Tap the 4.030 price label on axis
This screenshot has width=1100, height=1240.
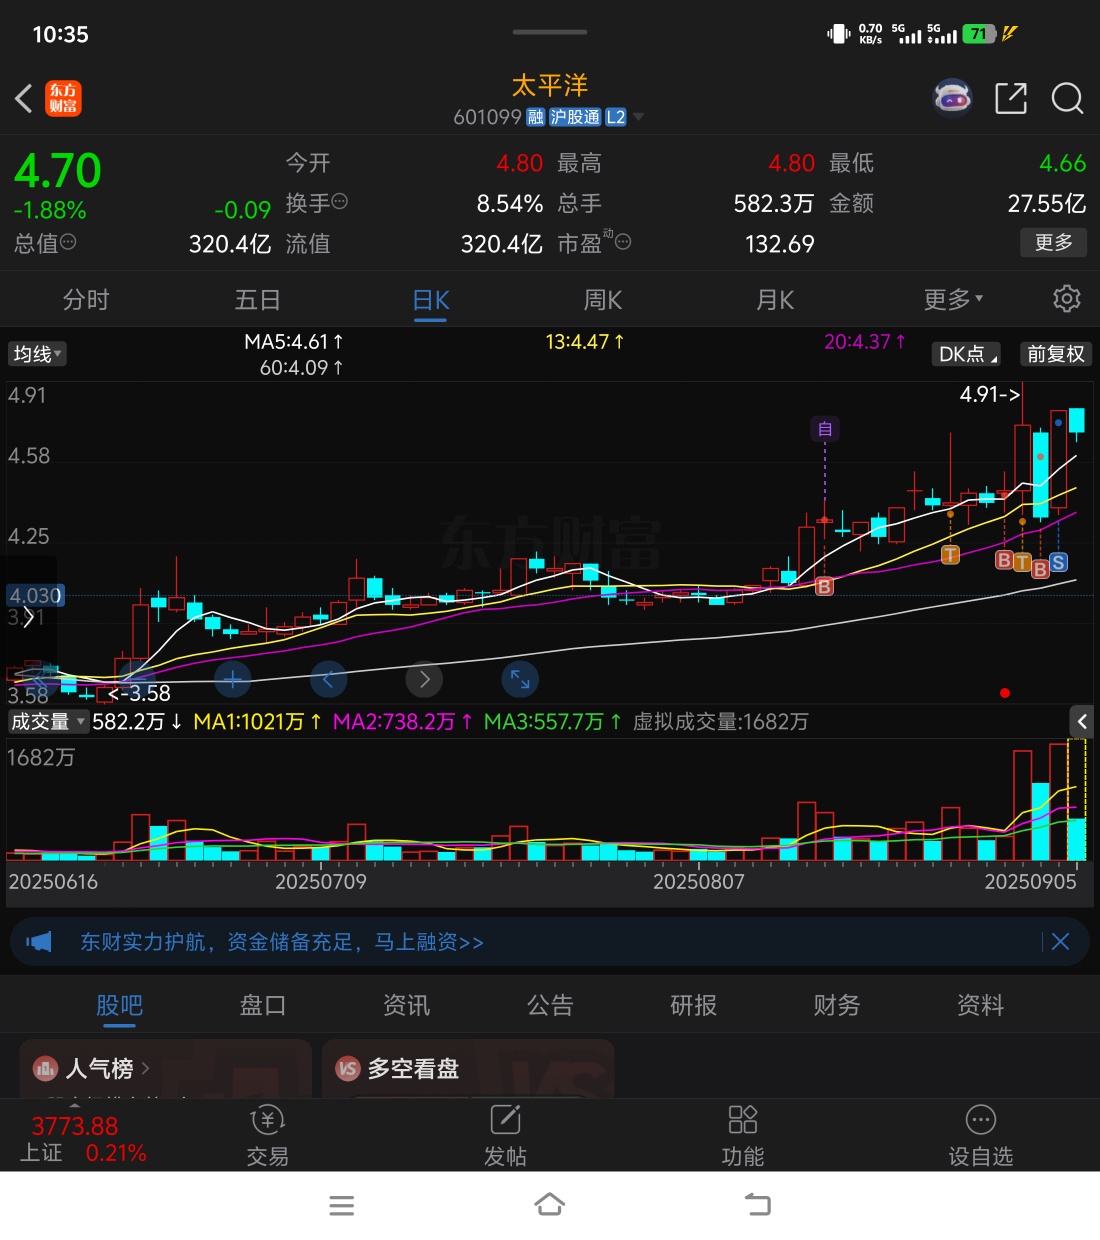pyautogui.click(x=35, y=596)
